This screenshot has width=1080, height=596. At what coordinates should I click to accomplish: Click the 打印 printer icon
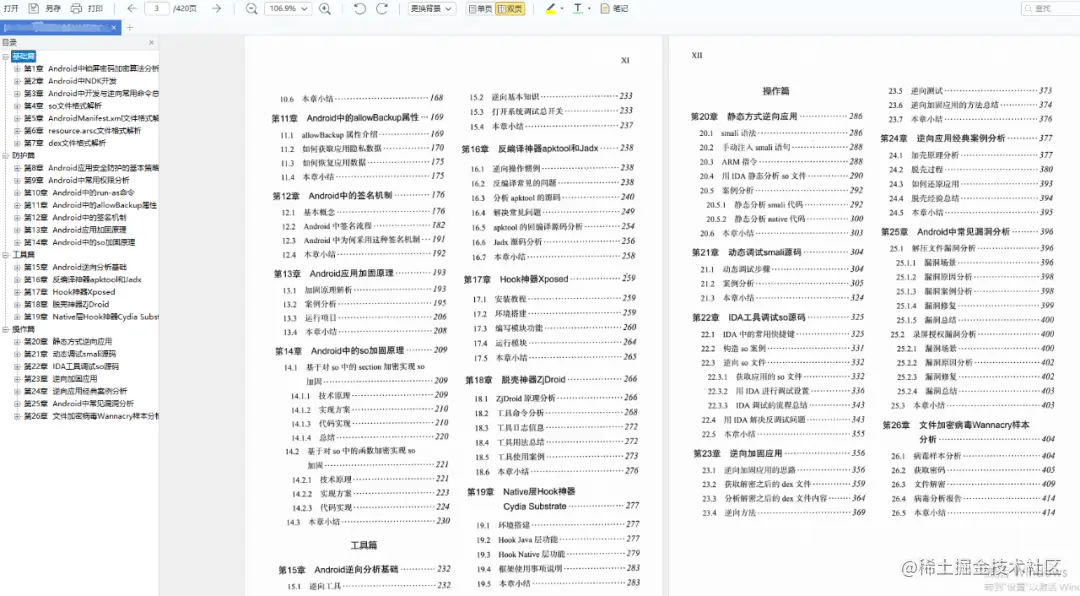(x=76, y=8)
